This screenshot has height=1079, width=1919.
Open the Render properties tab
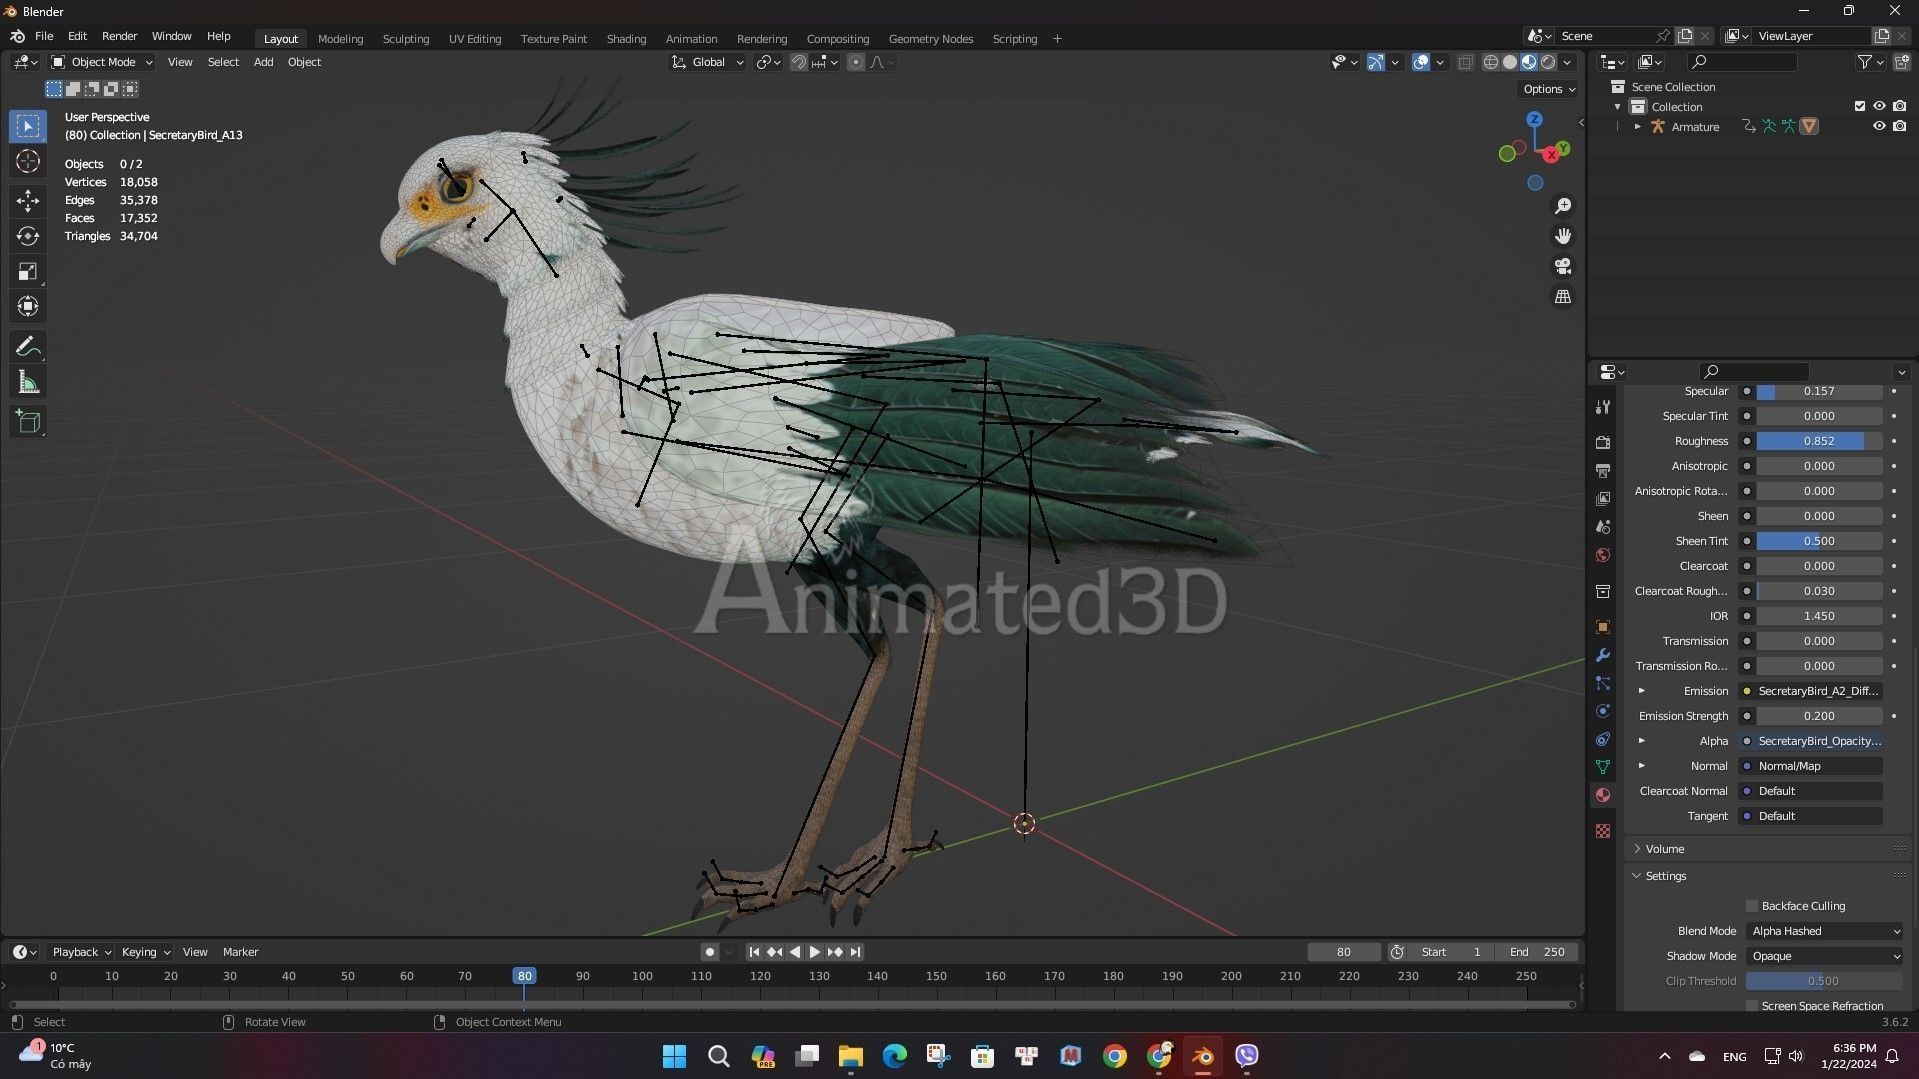[x=1603, y=442]
